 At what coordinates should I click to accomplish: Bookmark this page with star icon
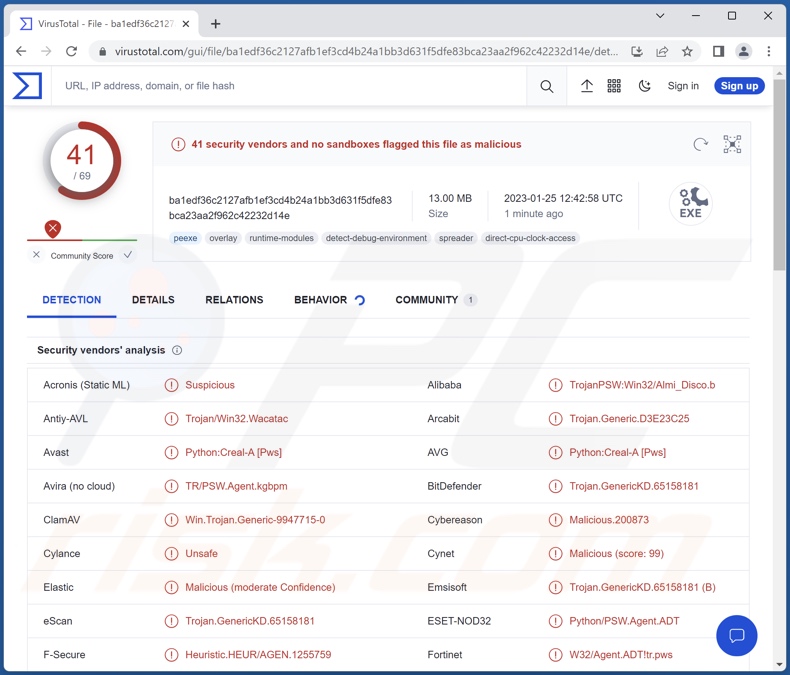point(687,51)
